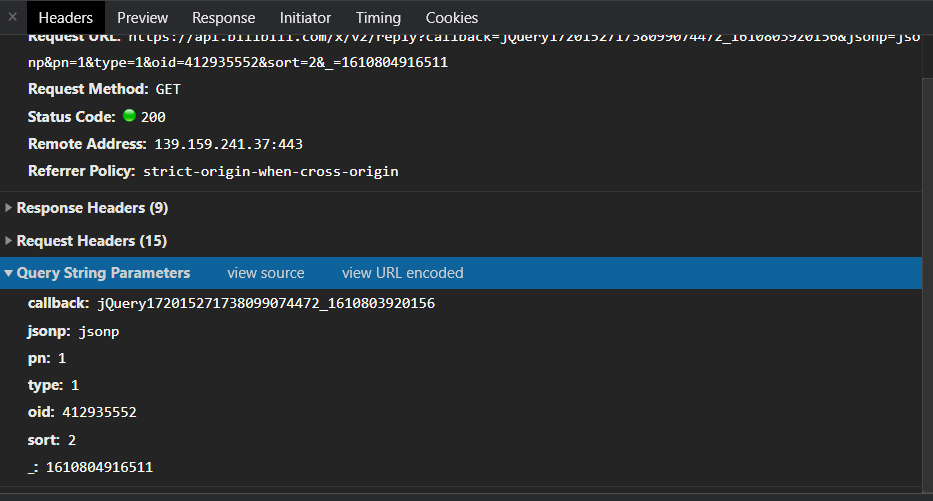Collapse the Query String Parameters section
Screen dimensions: 933x501
pos(102,273)
